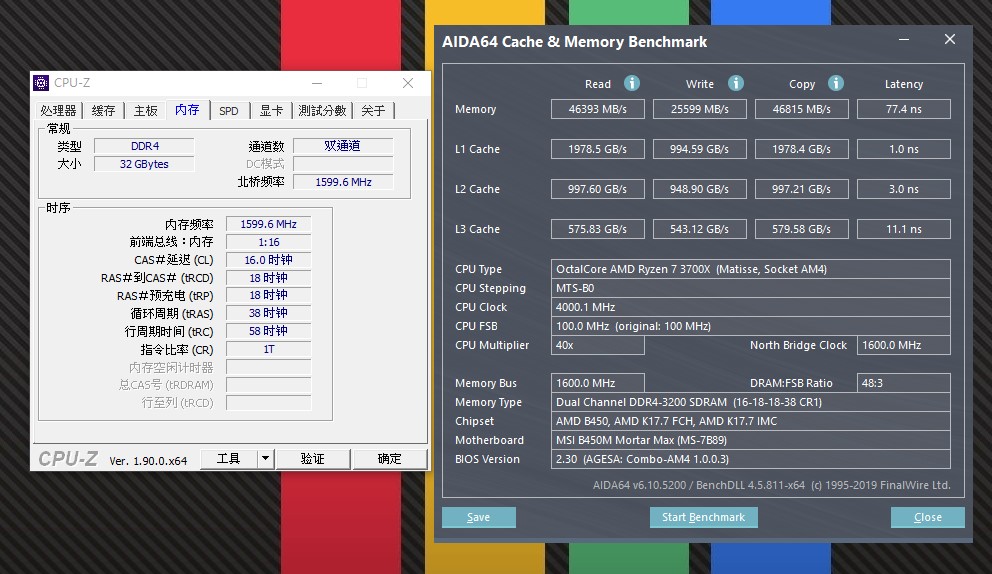Switch to the 缓存 tab in CPU-Z
The height and width of the screenshot is (574, 992).
pyautogui.click(x=103, y=111)
